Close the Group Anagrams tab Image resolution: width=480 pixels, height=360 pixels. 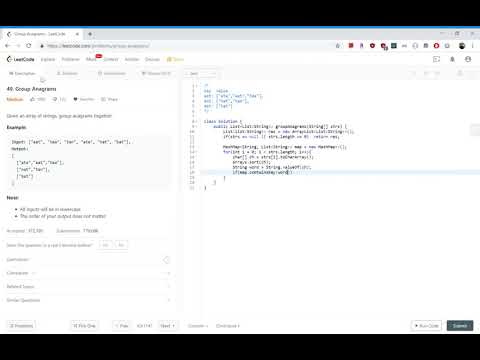coord(77,34)
